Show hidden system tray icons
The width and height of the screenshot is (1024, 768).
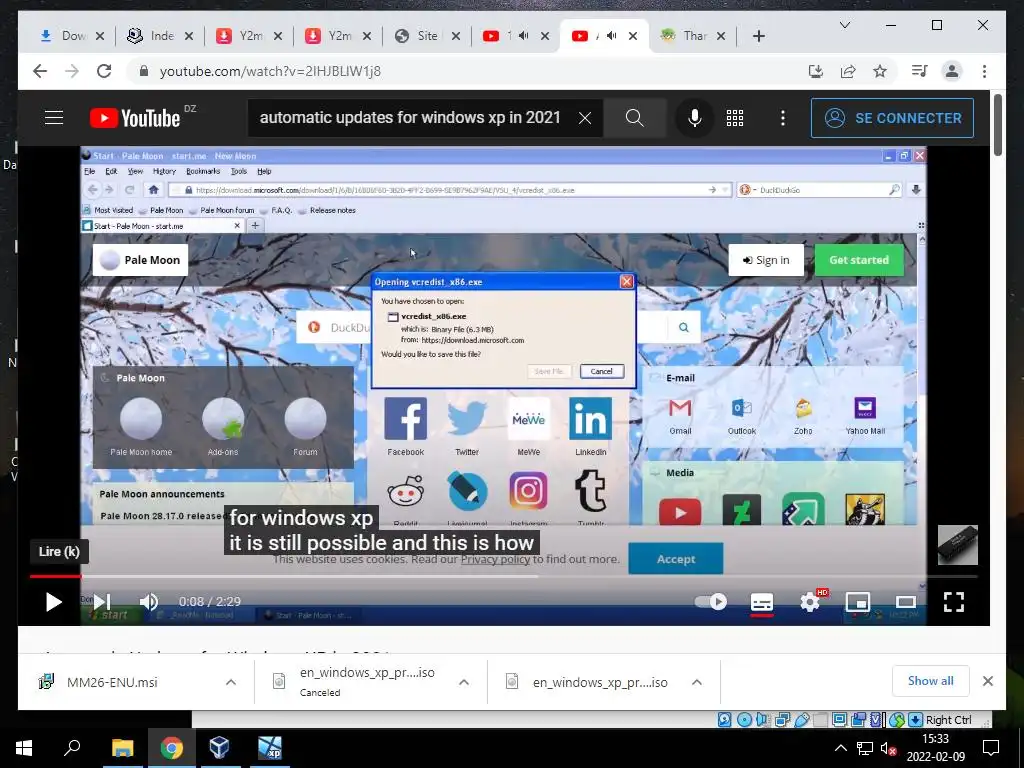click(x=840, y=748)
